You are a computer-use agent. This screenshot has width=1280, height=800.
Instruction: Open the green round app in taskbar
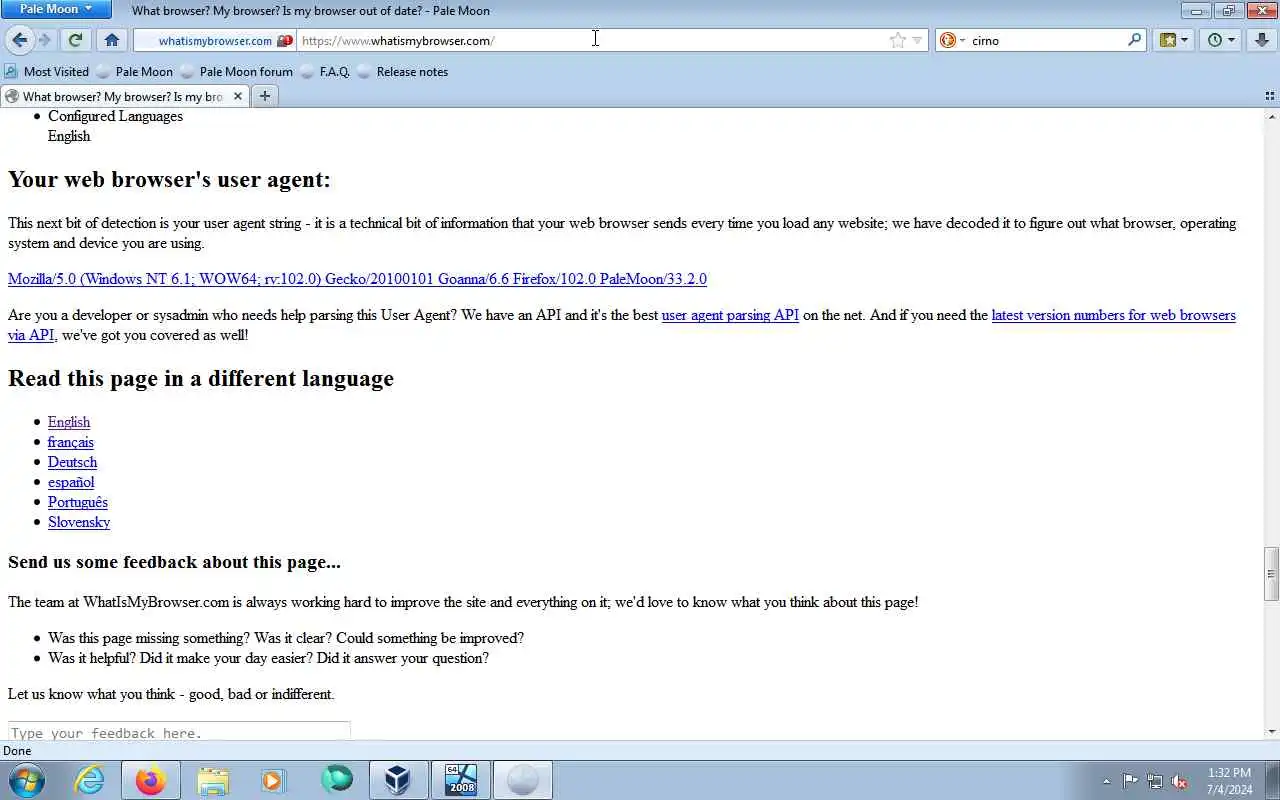pyautogui.click(x=337, y=780)
